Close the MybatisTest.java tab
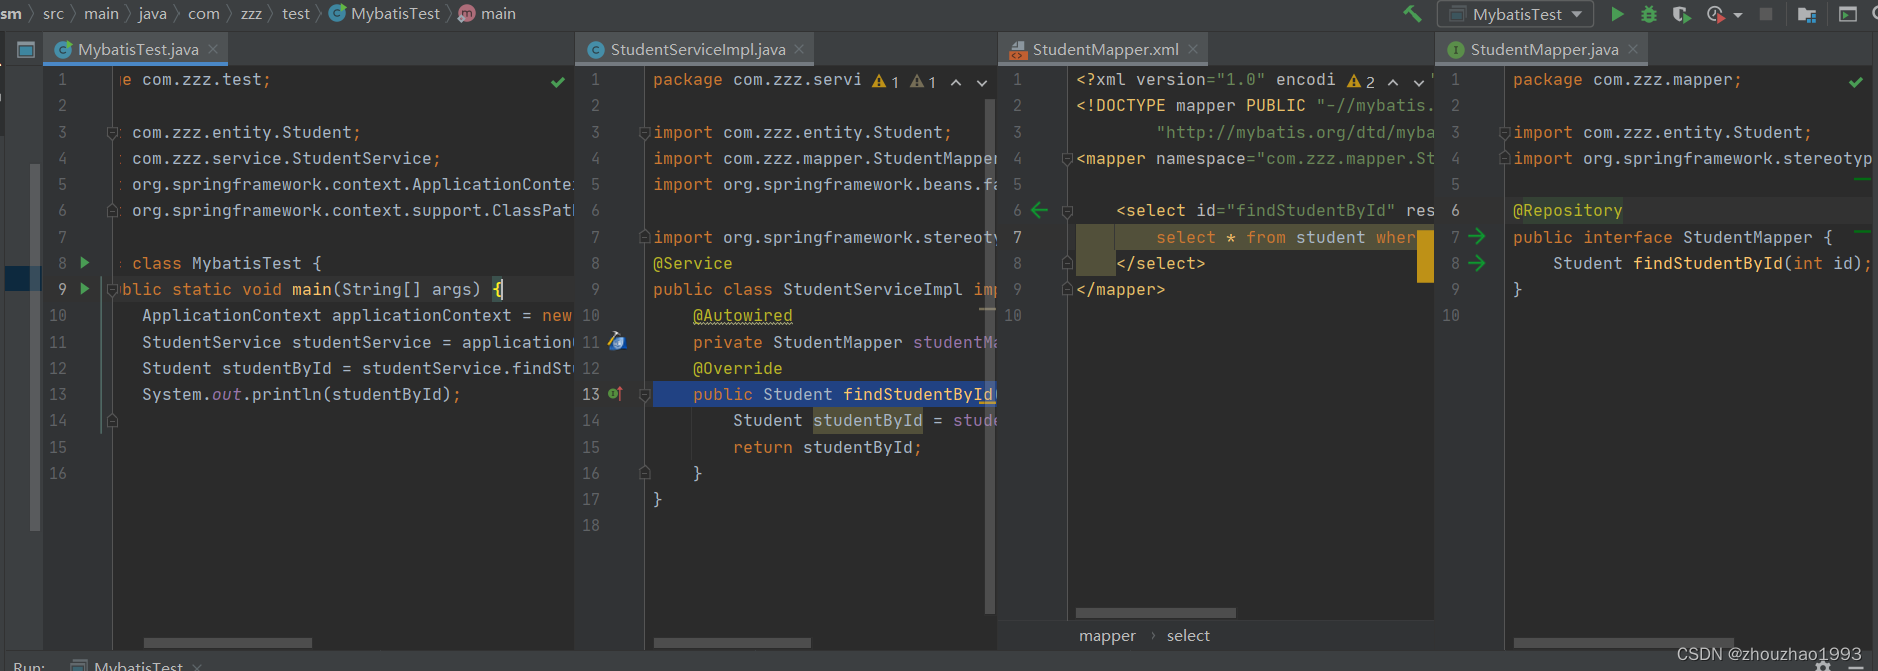 click(x=213, y=49)
